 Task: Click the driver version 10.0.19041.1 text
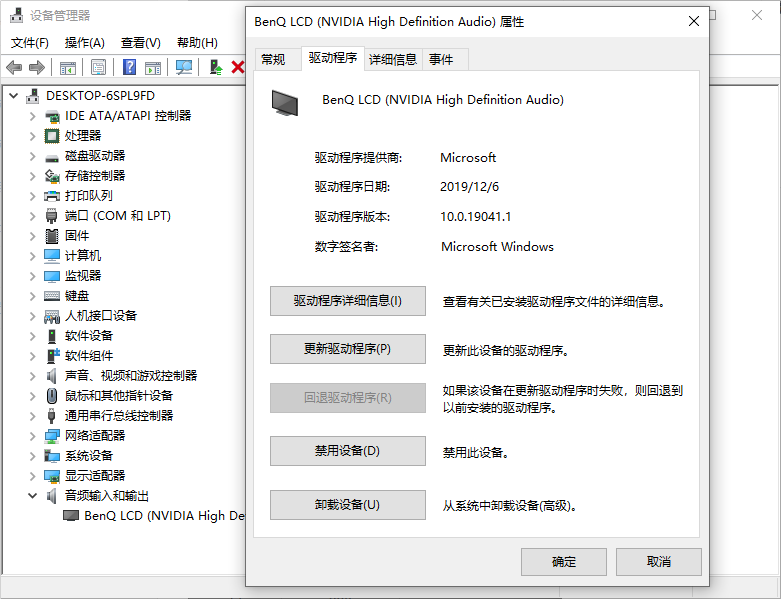coord(476,217)
